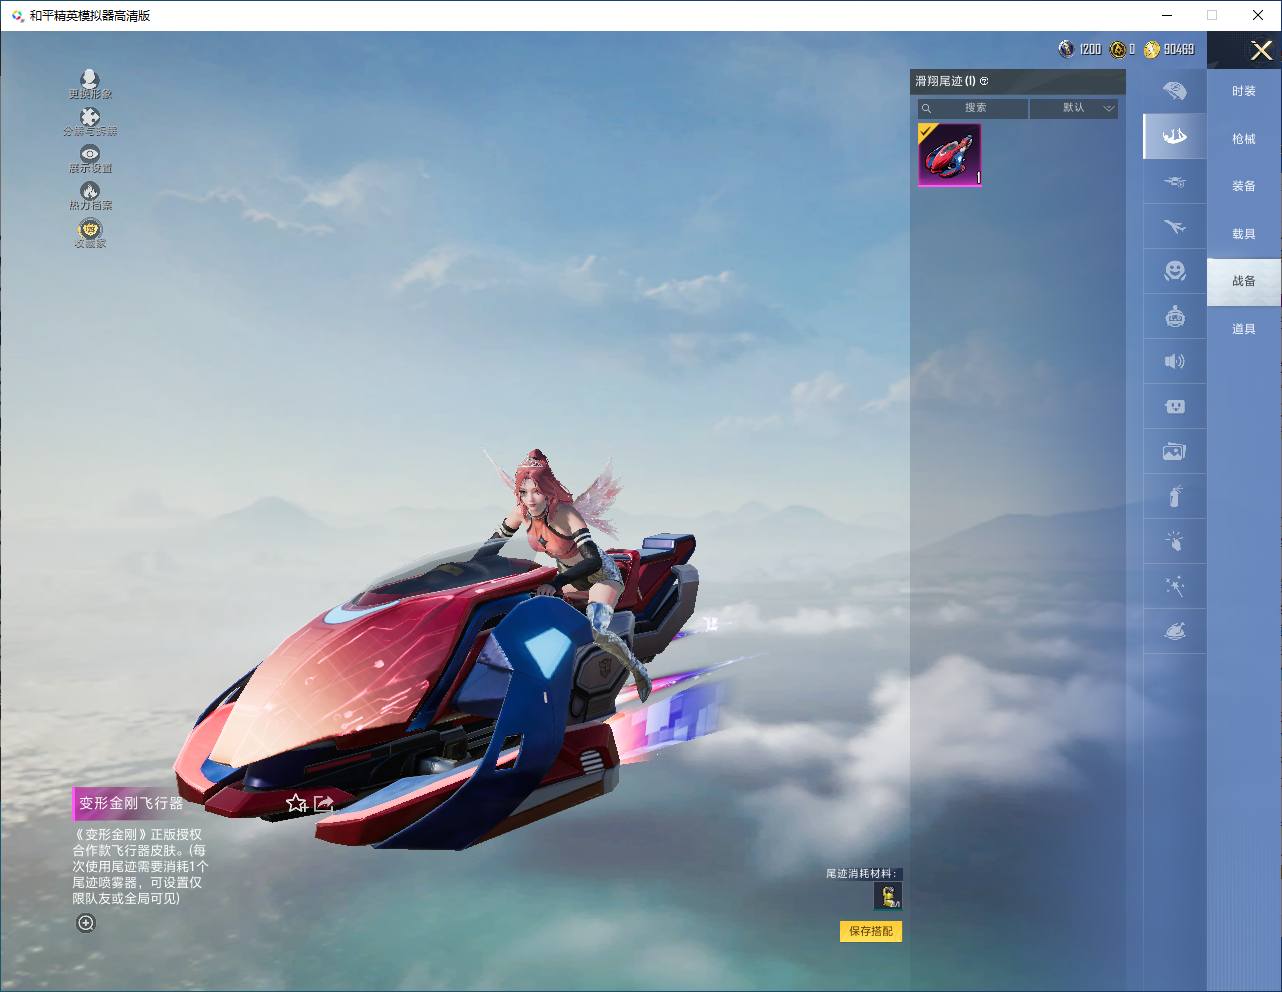
Task: Share the 变形金刚飞行器 skin via share icon
Action: [x=324, y=803]
